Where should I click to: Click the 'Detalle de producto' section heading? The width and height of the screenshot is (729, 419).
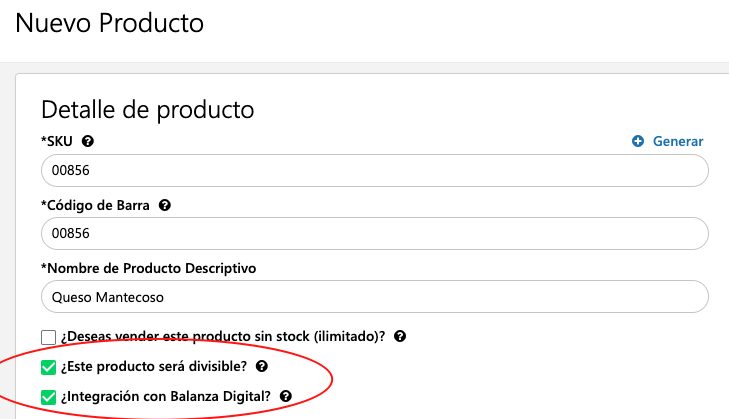147,110
